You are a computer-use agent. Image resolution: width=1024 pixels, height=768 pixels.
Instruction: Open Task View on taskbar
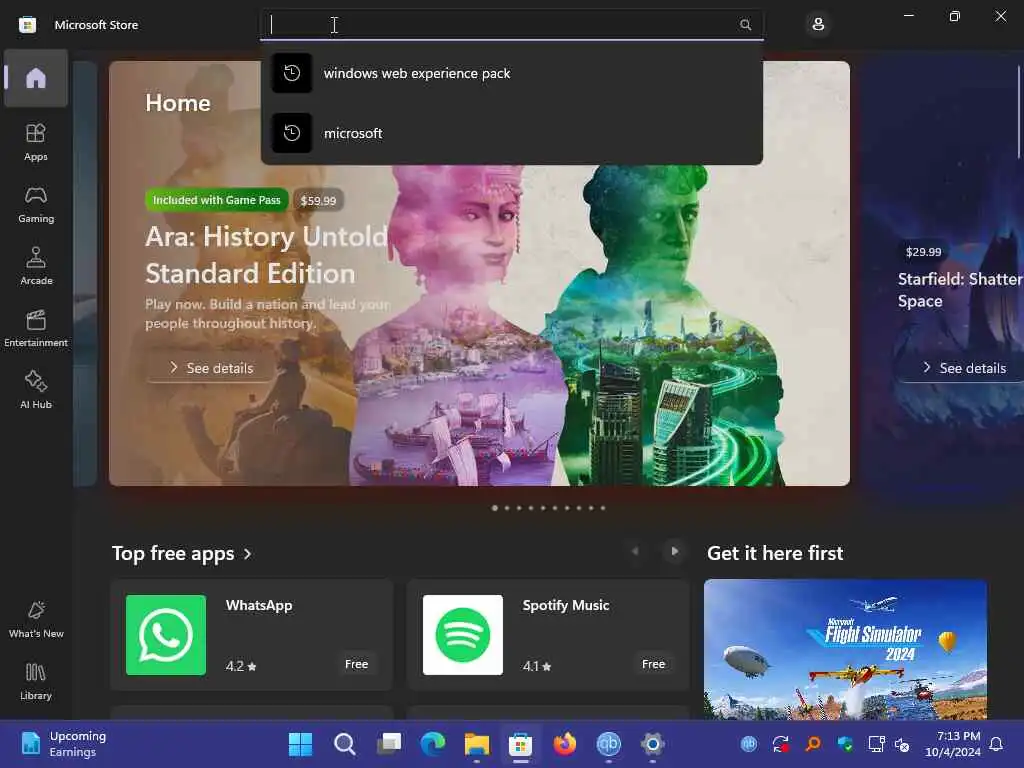(389, 744)
